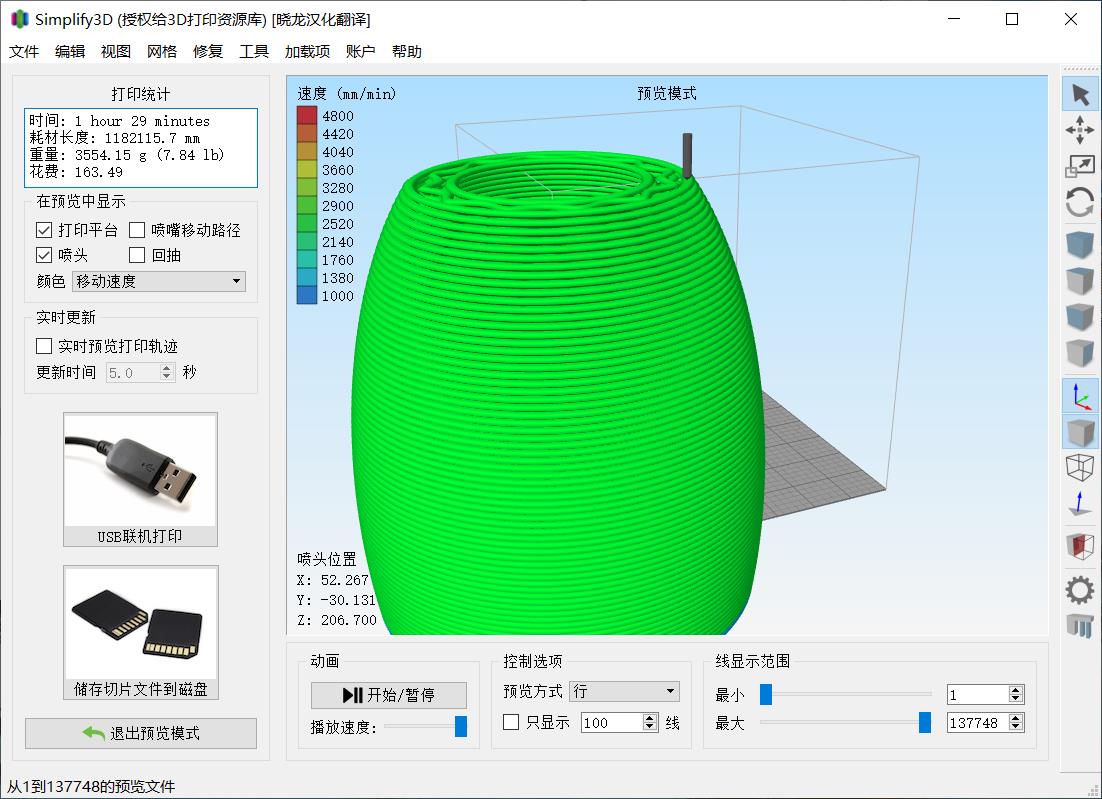Open the cross-section view tool
The width and height of the screenshot is (1102, 799).
[1080, 546]
